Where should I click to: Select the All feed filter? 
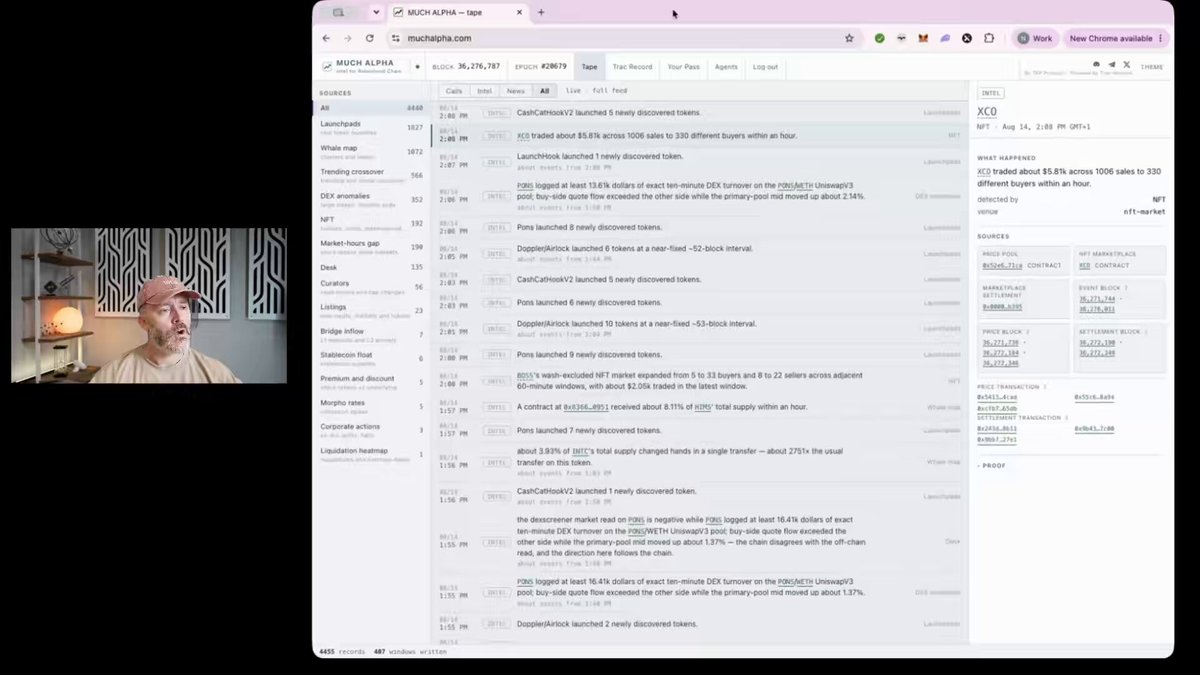click(x=544, y=90)
